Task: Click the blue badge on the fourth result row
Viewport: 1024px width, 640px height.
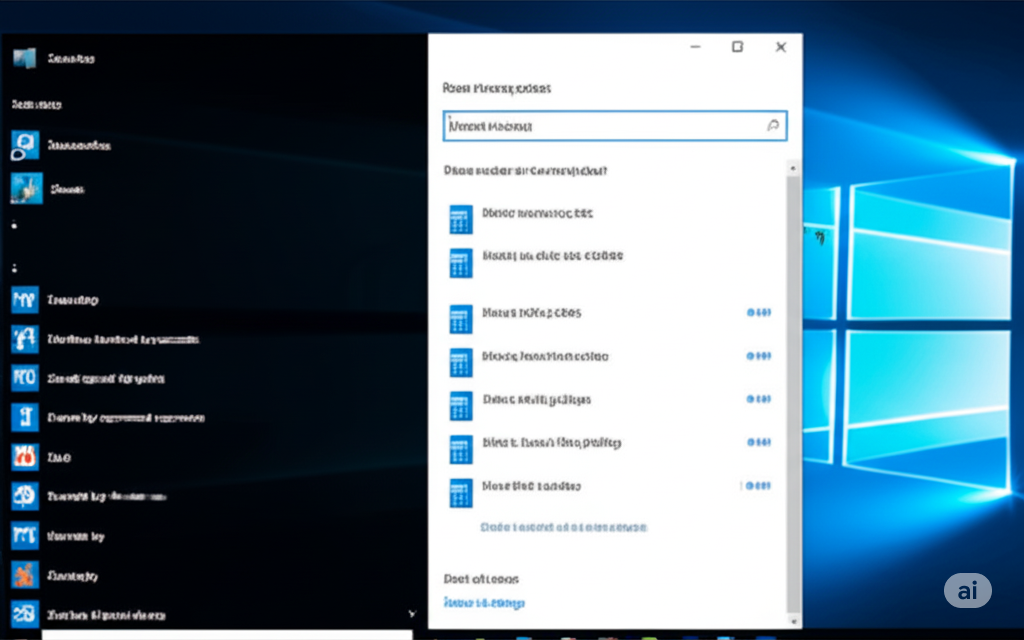Action: click(759, 356)
